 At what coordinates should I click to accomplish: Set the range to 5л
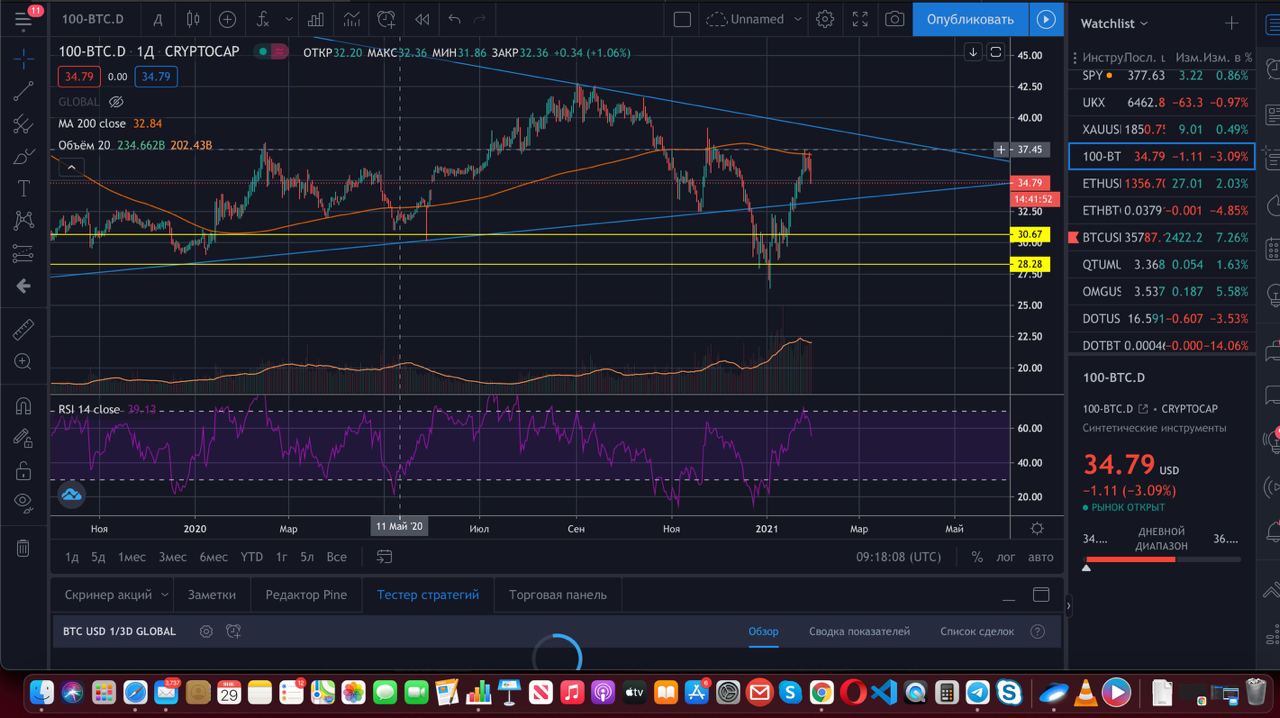[x=307, y=557]
